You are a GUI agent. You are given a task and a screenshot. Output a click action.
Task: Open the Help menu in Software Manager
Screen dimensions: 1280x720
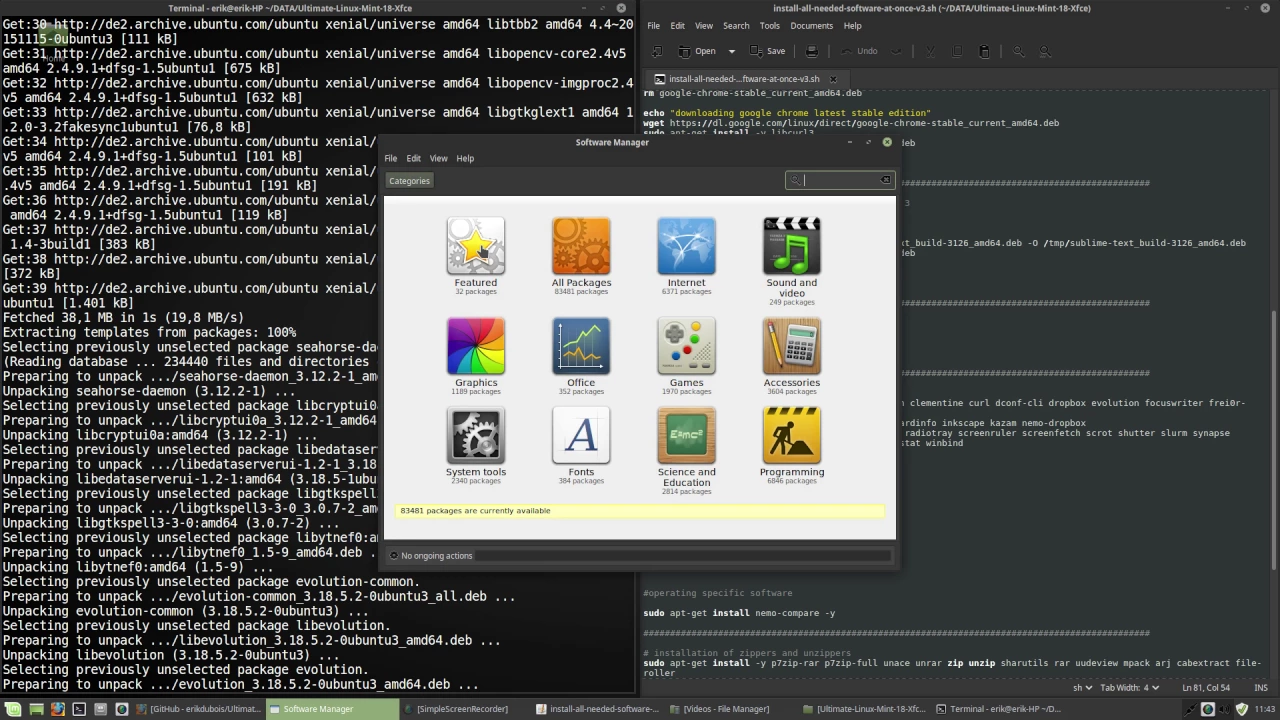[465, 158]
